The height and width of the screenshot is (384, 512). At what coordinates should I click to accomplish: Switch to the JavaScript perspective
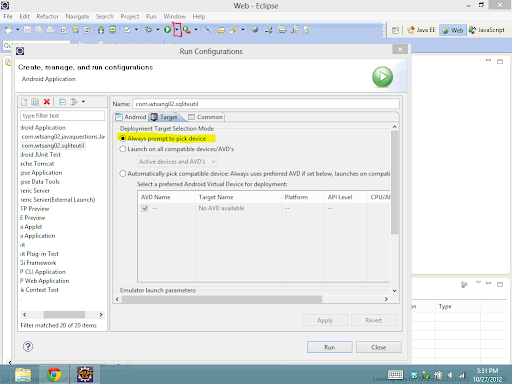point(487,30)
